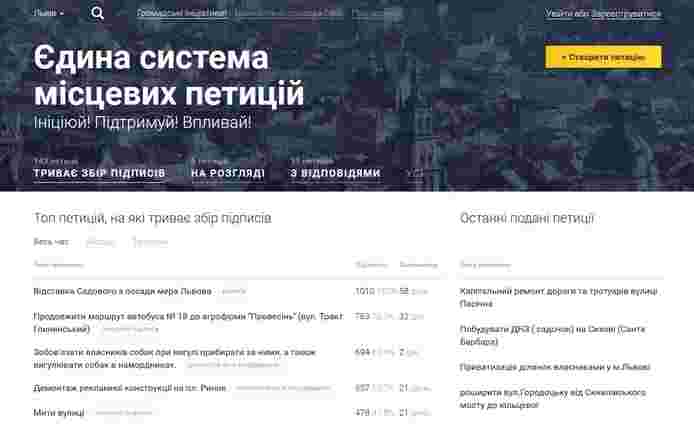Viewport: 694px width, 425px height.
Task: Open the Громадські ініціативи link
Action: coord(182,14)
